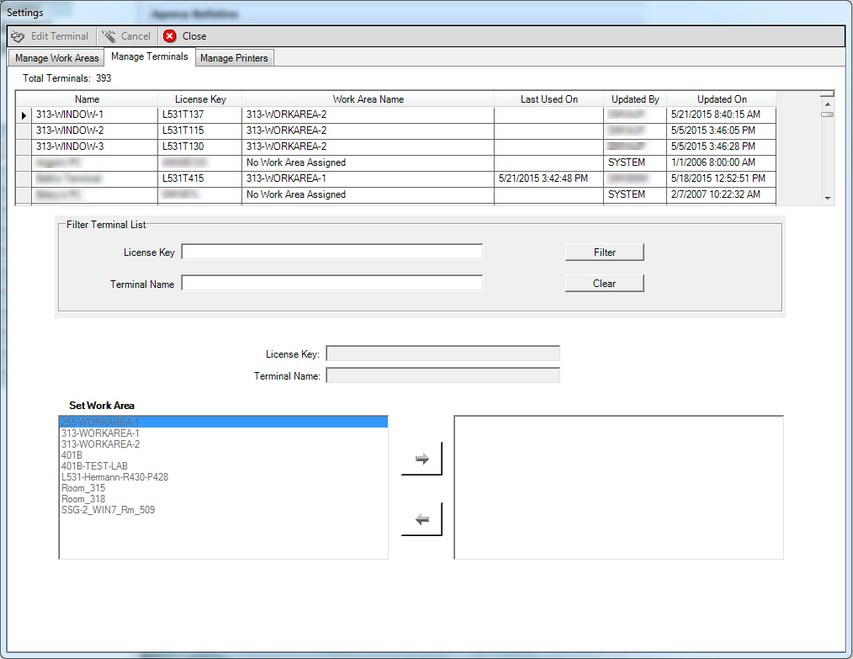Select Room_315 in the work area list
The width and height of the screenshot is (853, 659).
click(x=224, y=488)
